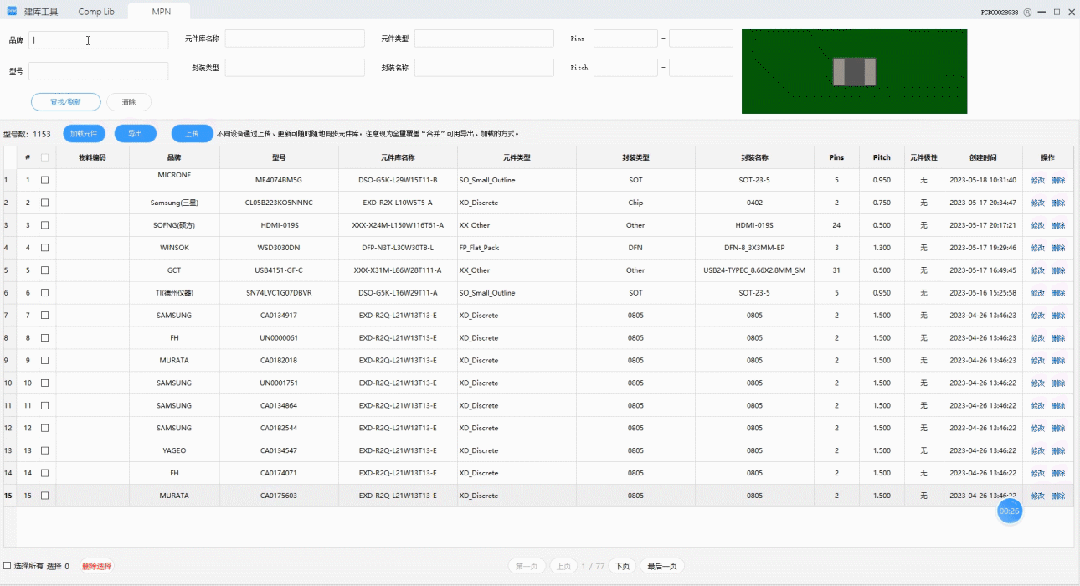This screenshot has height=586, width=1080.
Task: Tick the checkbox for the Samsung(三星) row
Action: [45, 202]
